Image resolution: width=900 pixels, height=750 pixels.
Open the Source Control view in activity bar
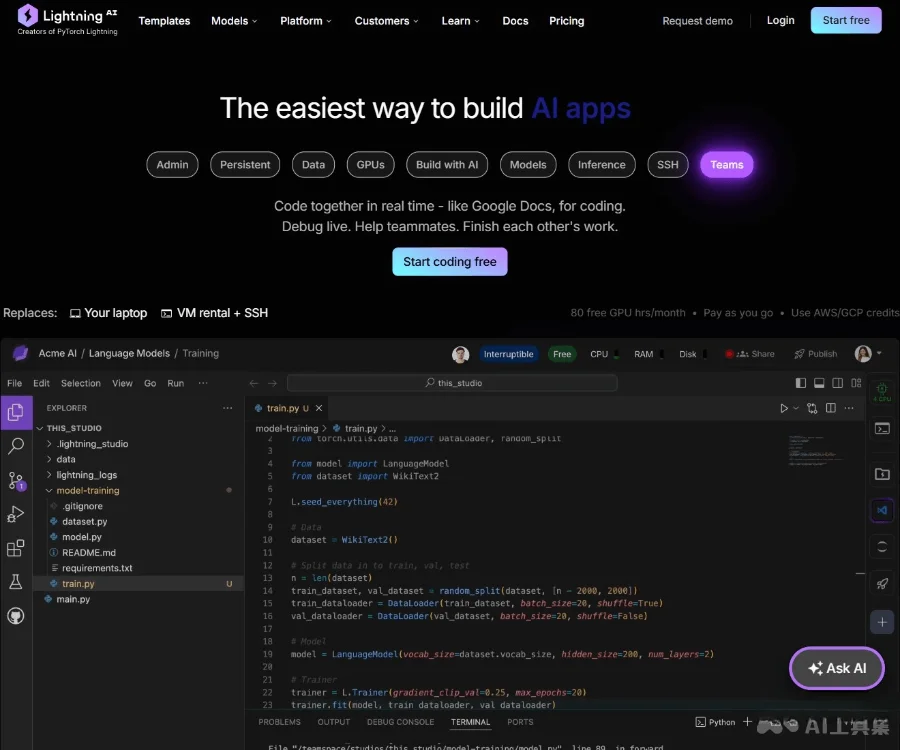tap(15, 481)
